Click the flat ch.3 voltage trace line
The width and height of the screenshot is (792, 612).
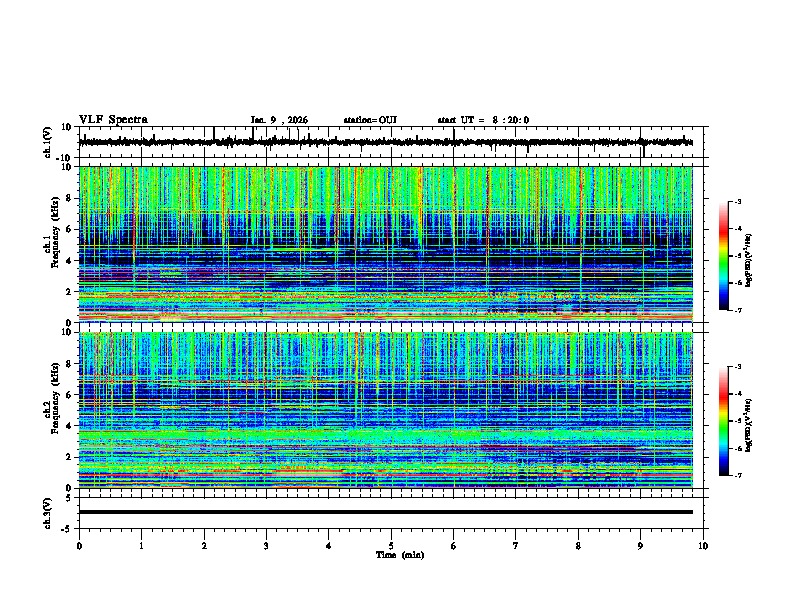(385, 512)
